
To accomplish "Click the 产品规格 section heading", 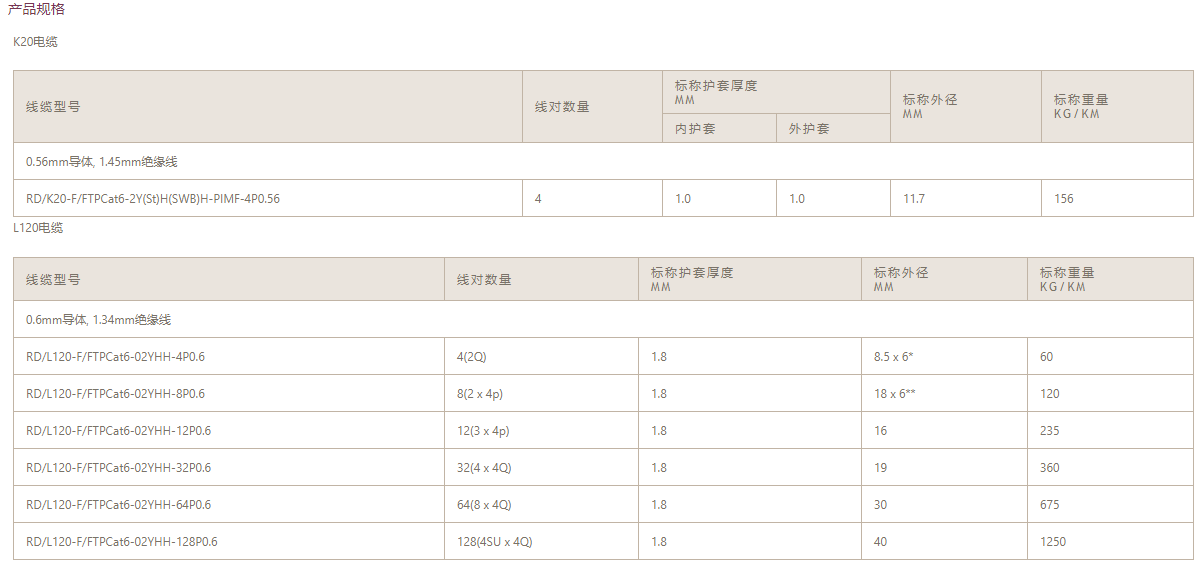I will pos(37,9).
